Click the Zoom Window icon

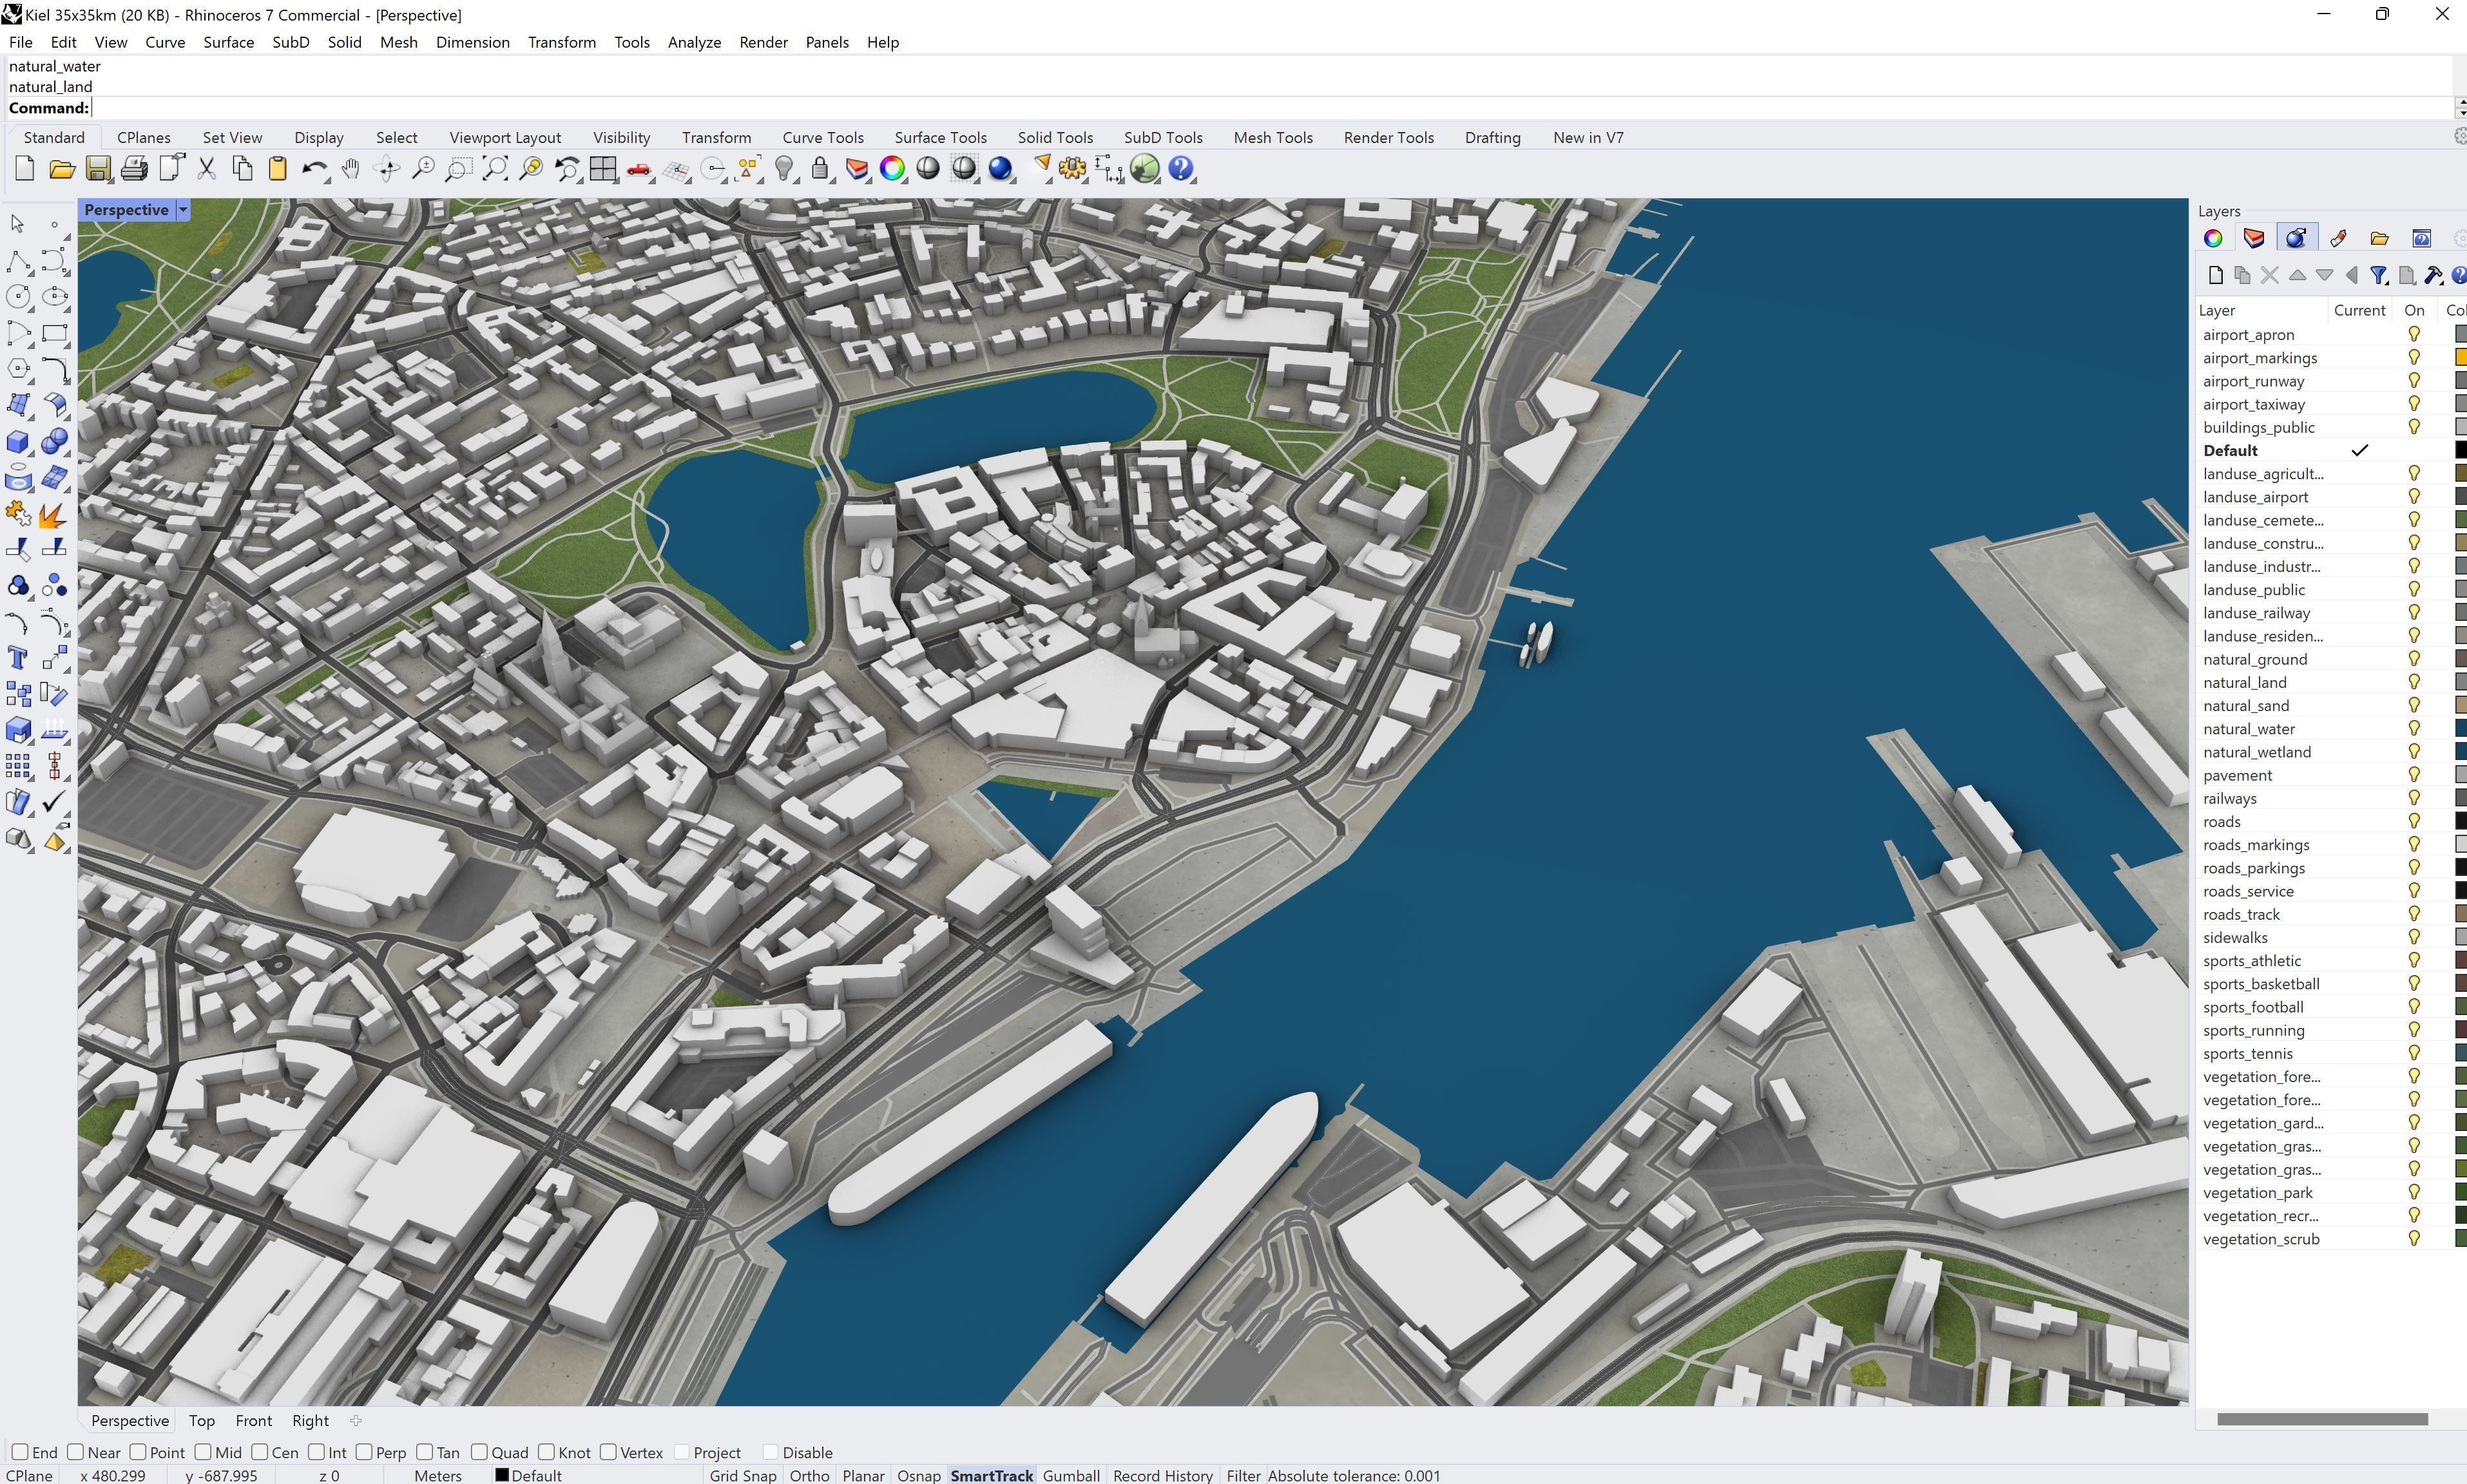coord(459,169)
